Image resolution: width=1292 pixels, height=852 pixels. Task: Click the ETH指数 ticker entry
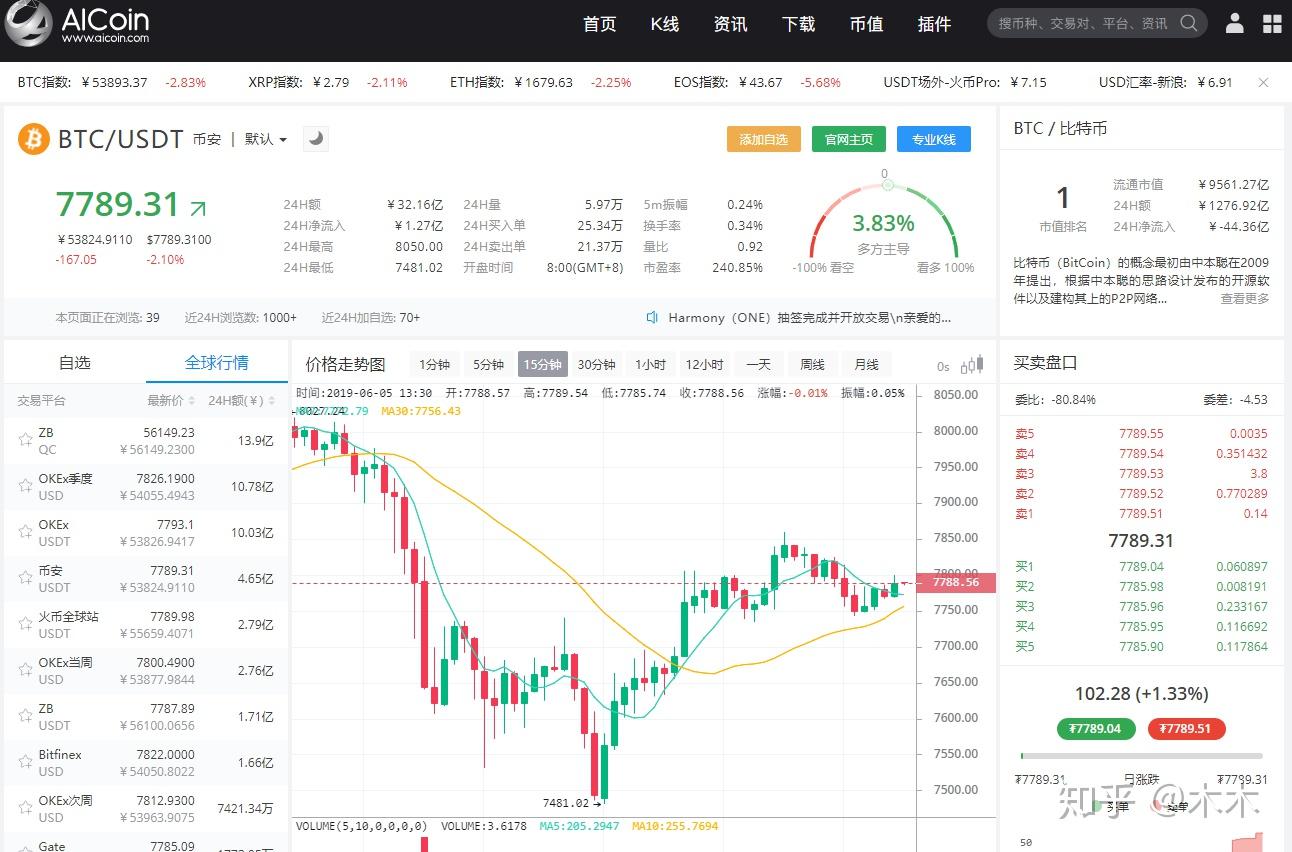pyautogui.click(x=541, y=82)
